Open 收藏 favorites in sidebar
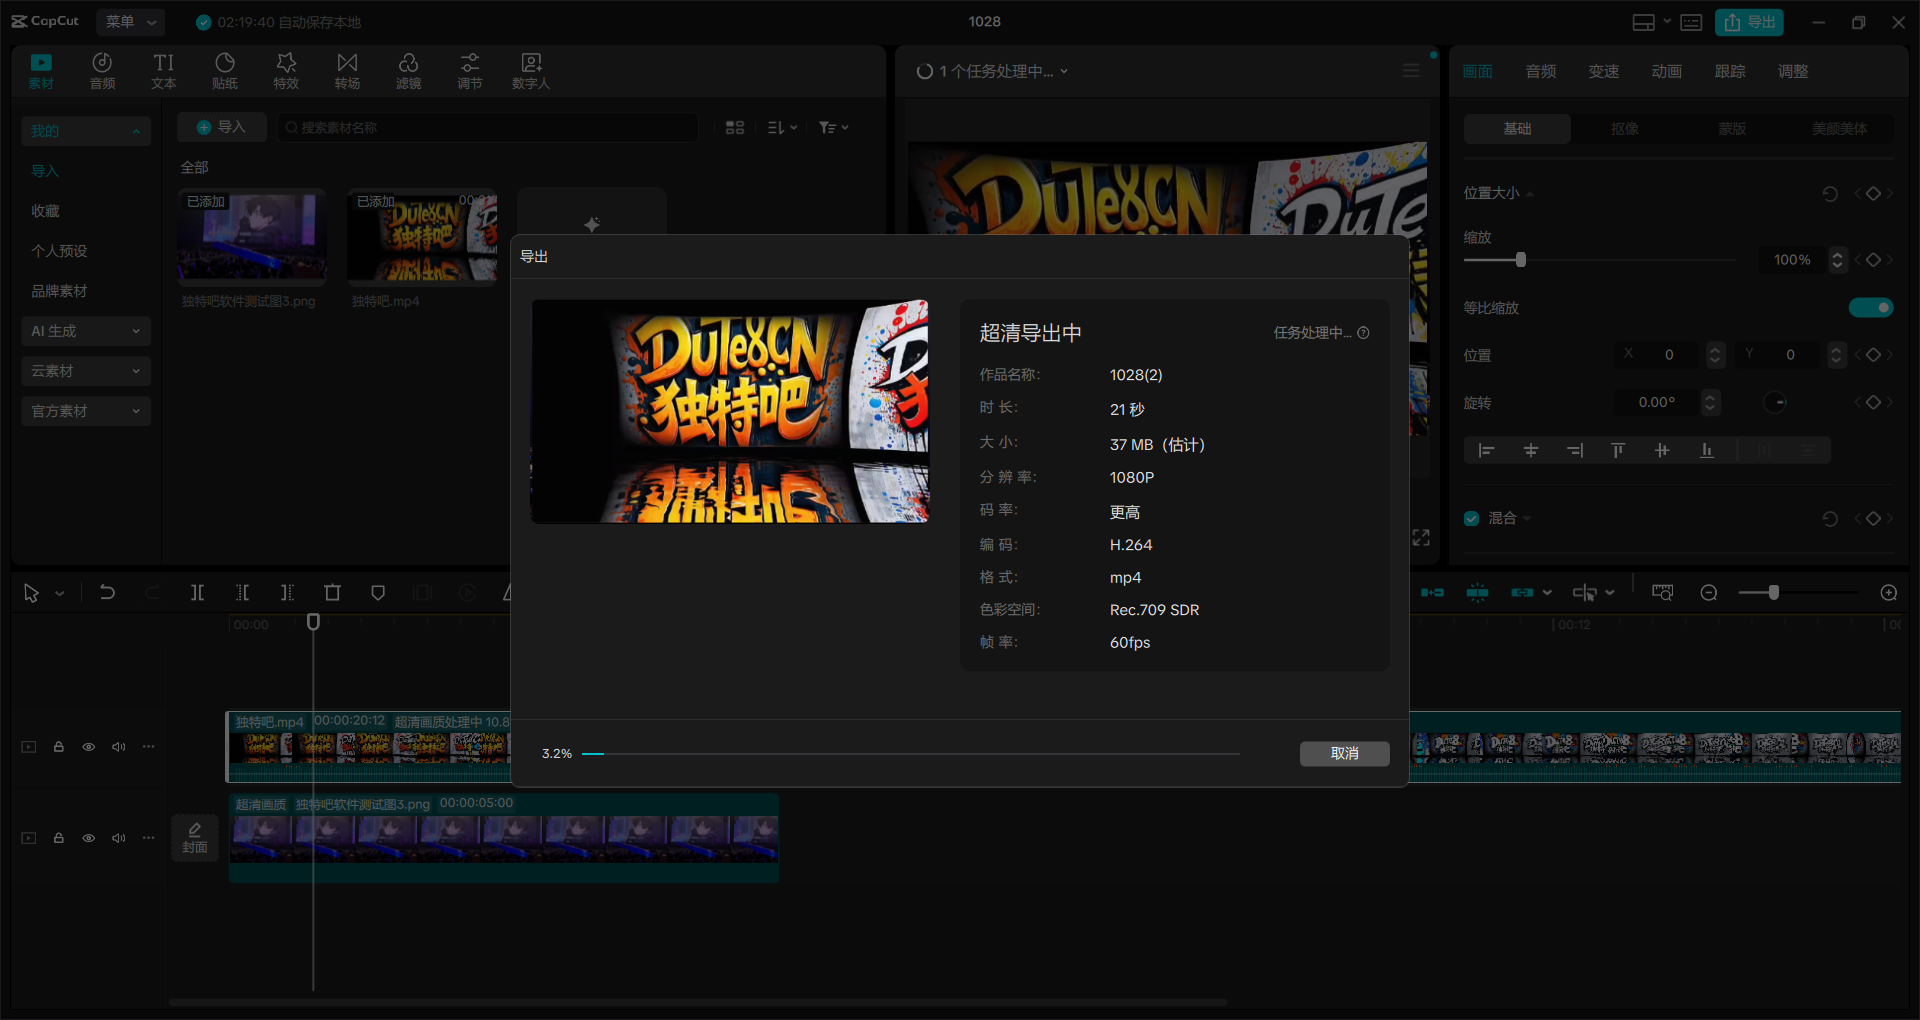 (45, 211)
